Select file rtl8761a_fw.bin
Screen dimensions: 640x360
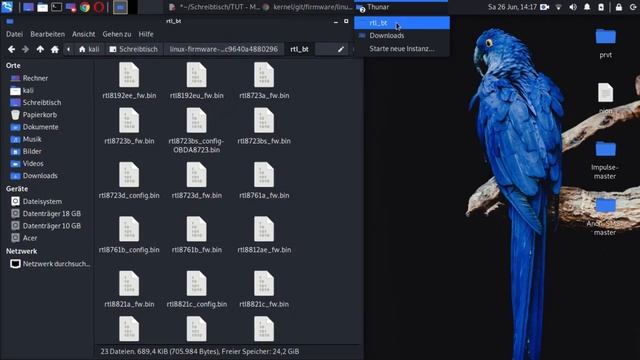coord(264,180)
